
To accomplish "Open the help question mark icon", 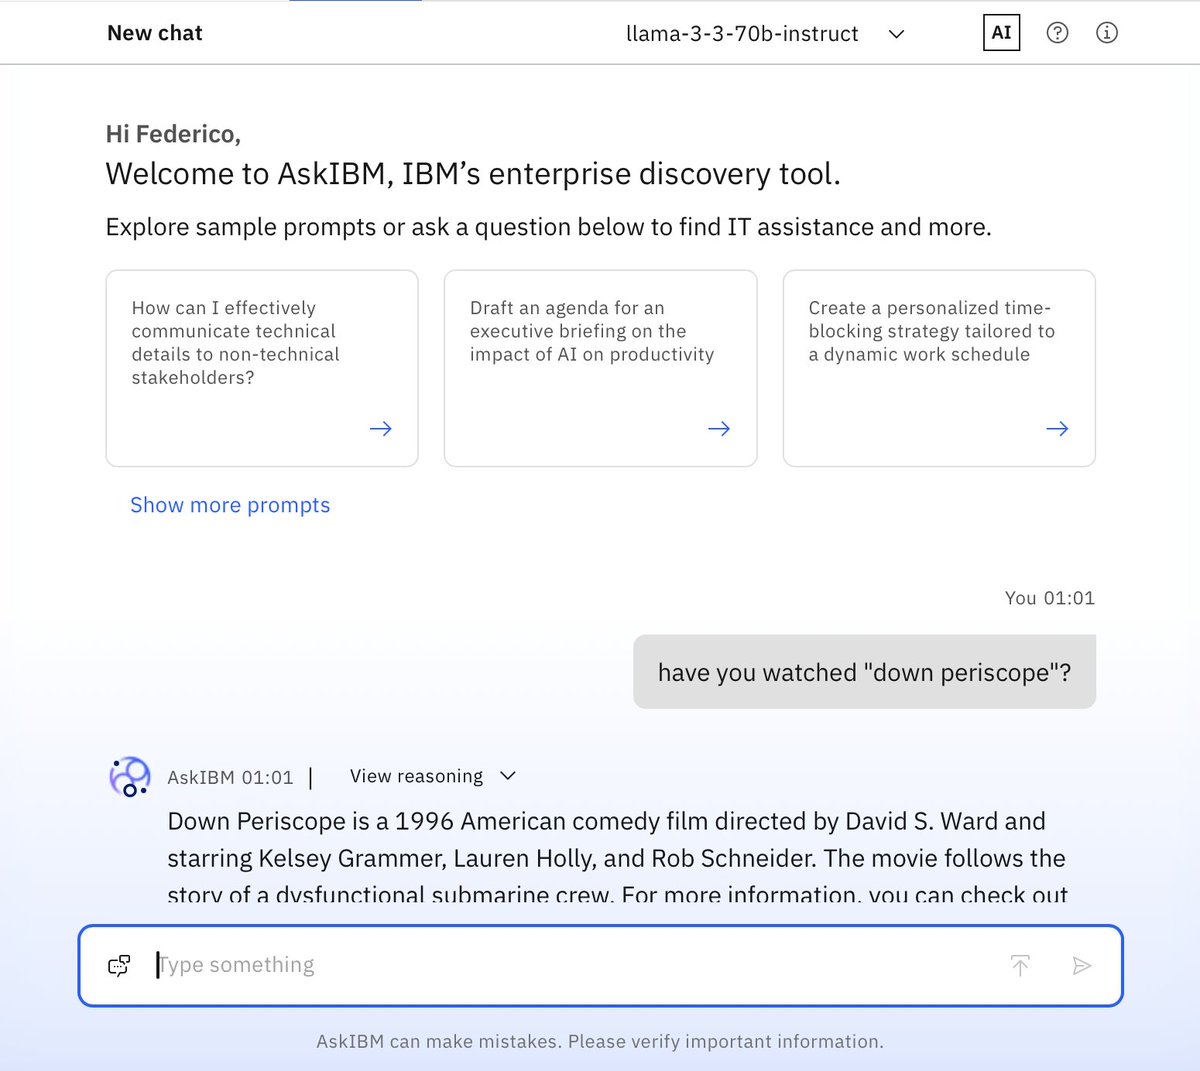I will [x=1057, y=33].
